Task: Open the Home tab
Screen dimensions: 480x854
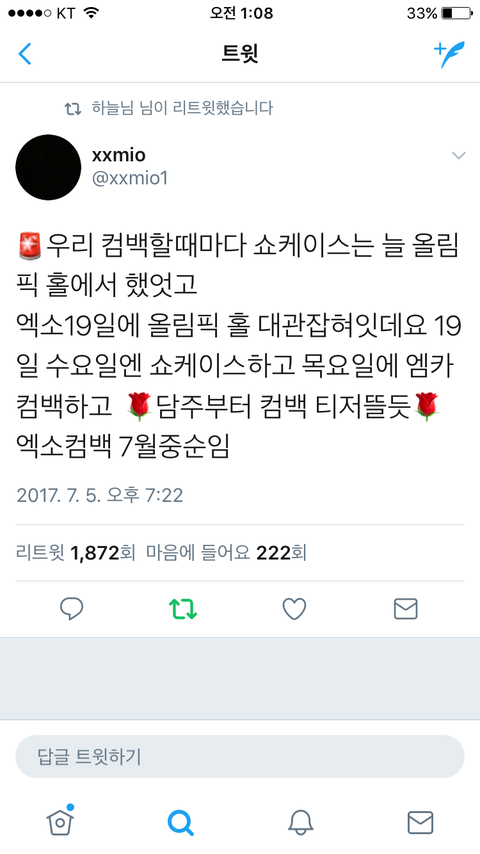Action: pos(60,821)
